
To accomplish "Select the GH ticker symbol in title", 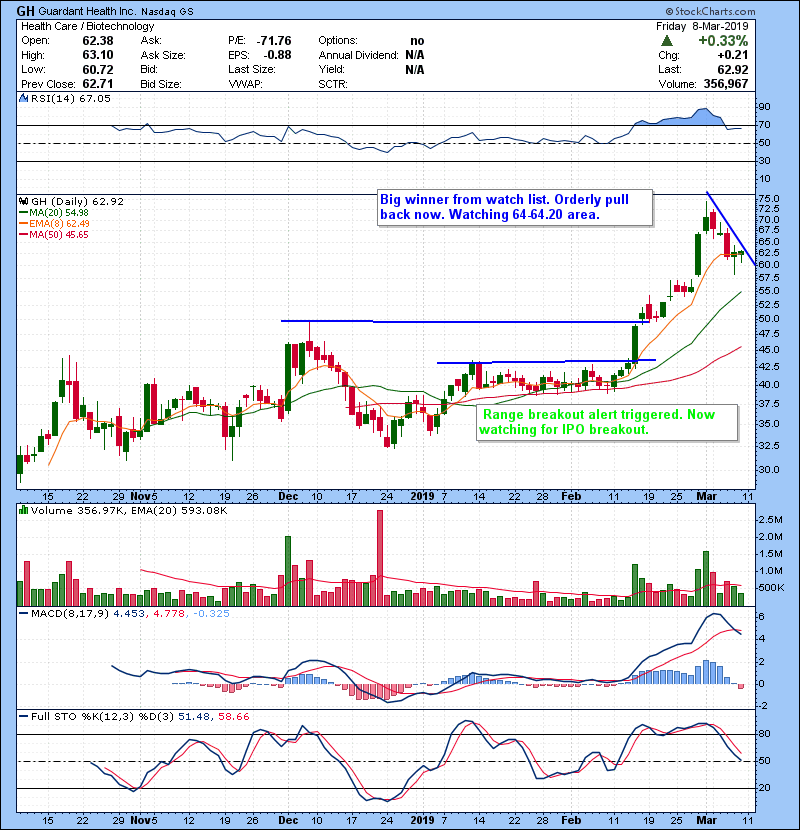I will coord(25,11).
